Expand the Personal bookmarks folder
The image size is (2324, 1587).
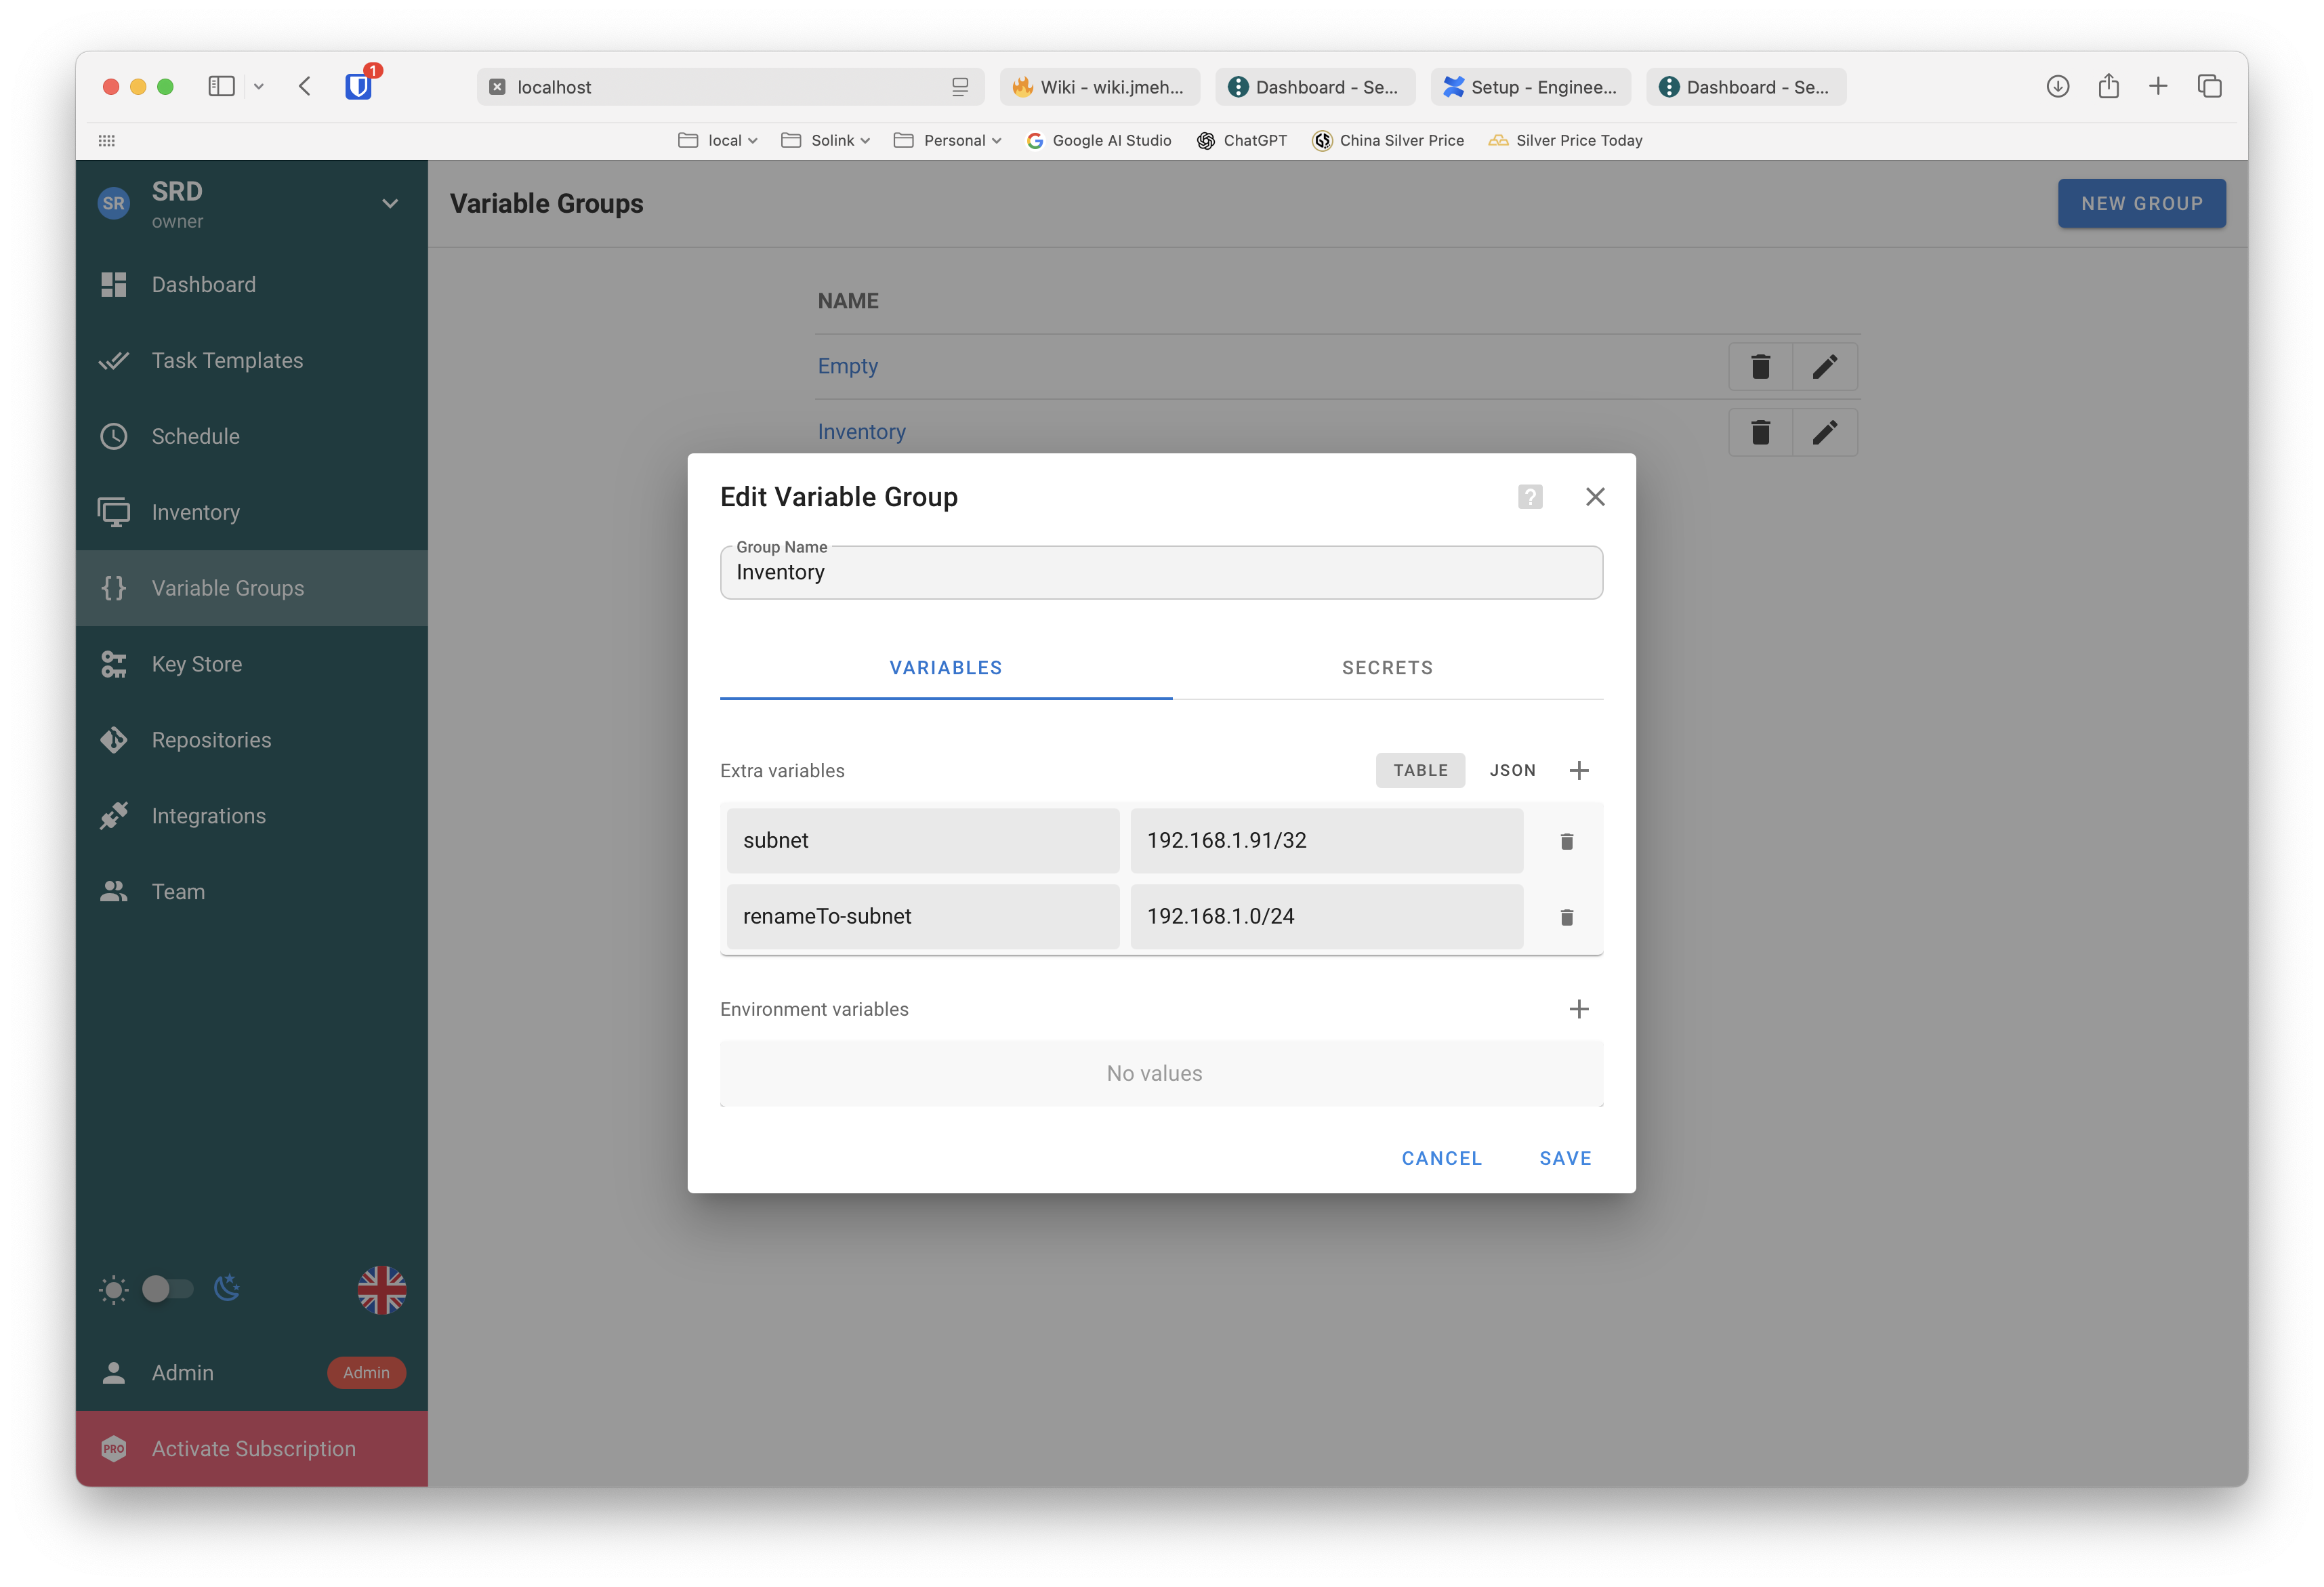[947, 140]
